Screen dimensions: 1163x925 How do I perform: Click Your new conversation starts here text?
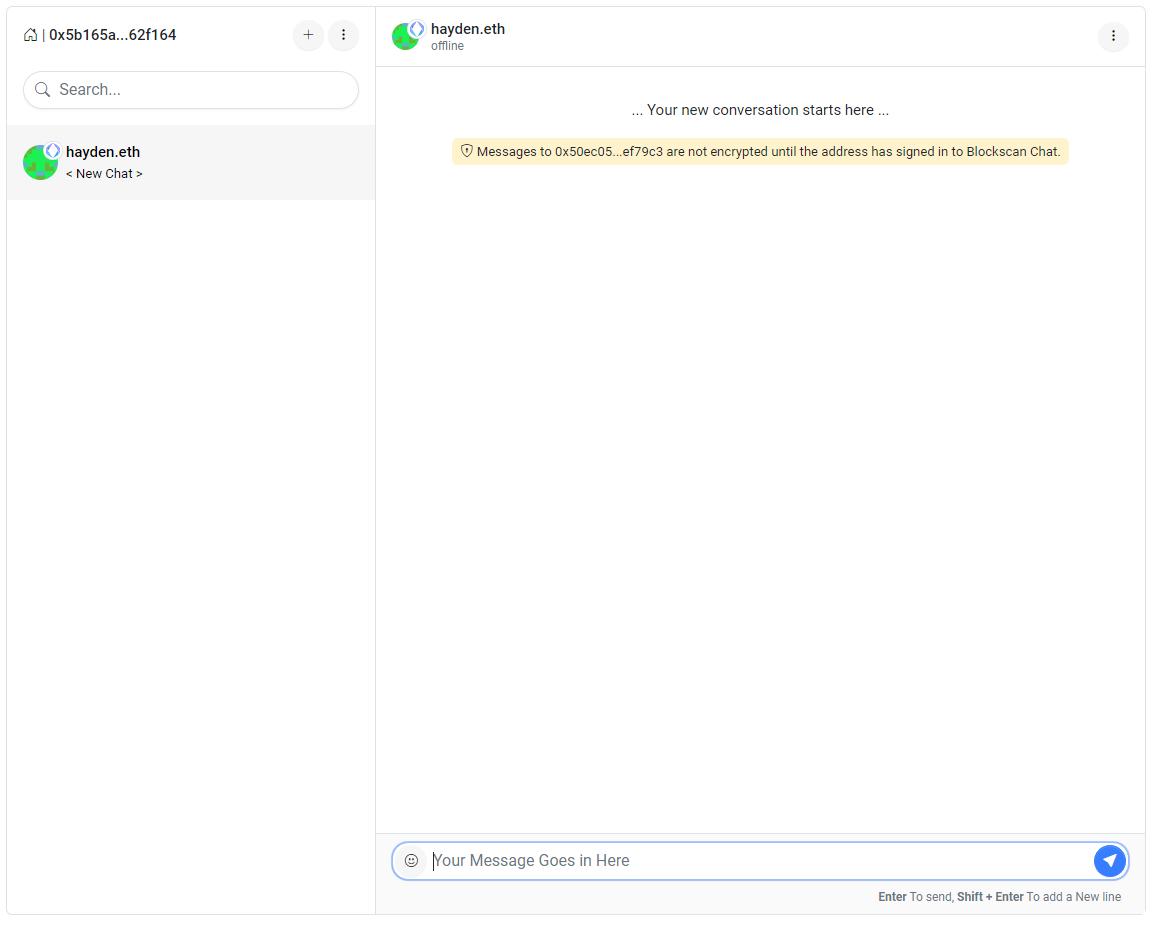pyautogui.click(x=760, y=110)
